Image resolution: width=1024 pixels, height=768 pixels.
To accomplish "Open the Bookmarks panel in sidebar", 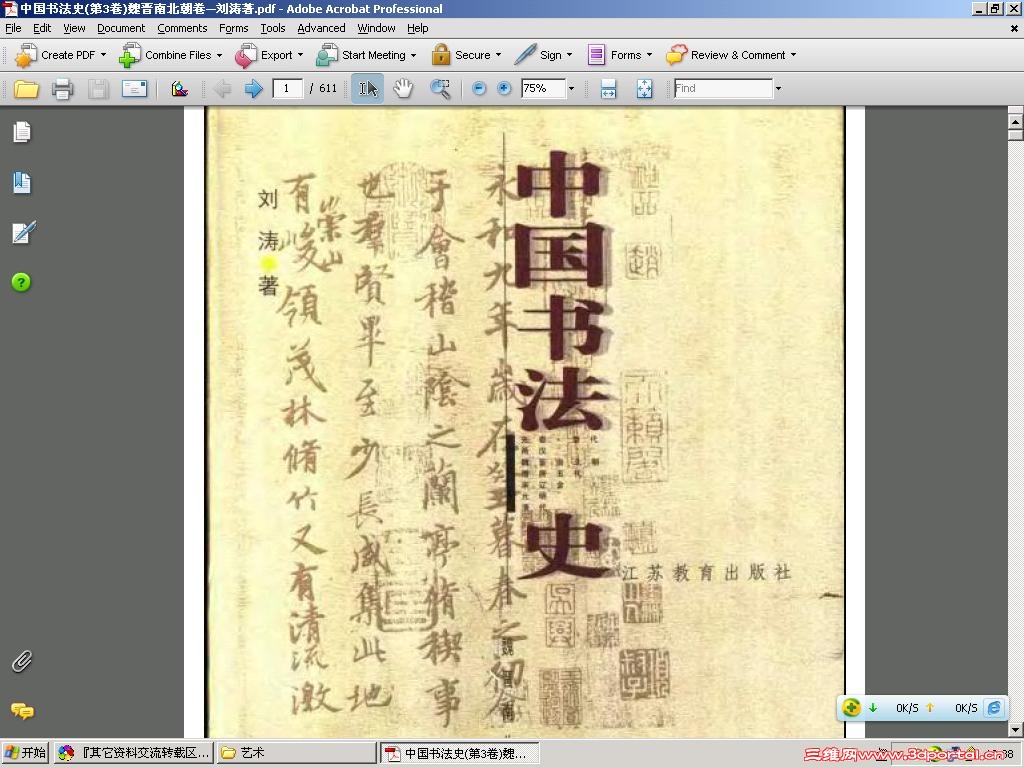I will (22, 182).
